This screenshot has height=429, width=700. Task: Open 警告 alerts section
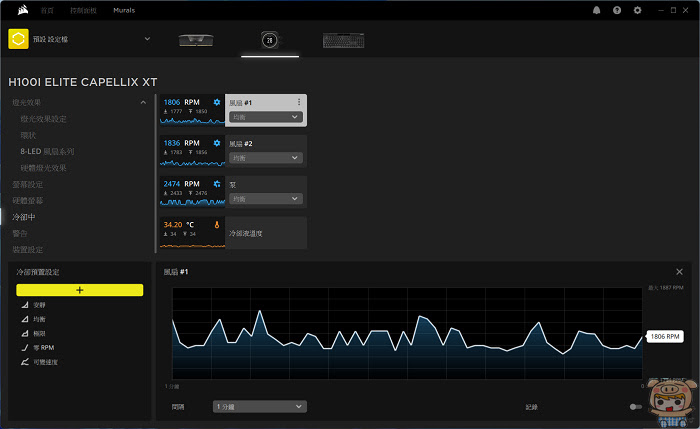pos(20,233)
